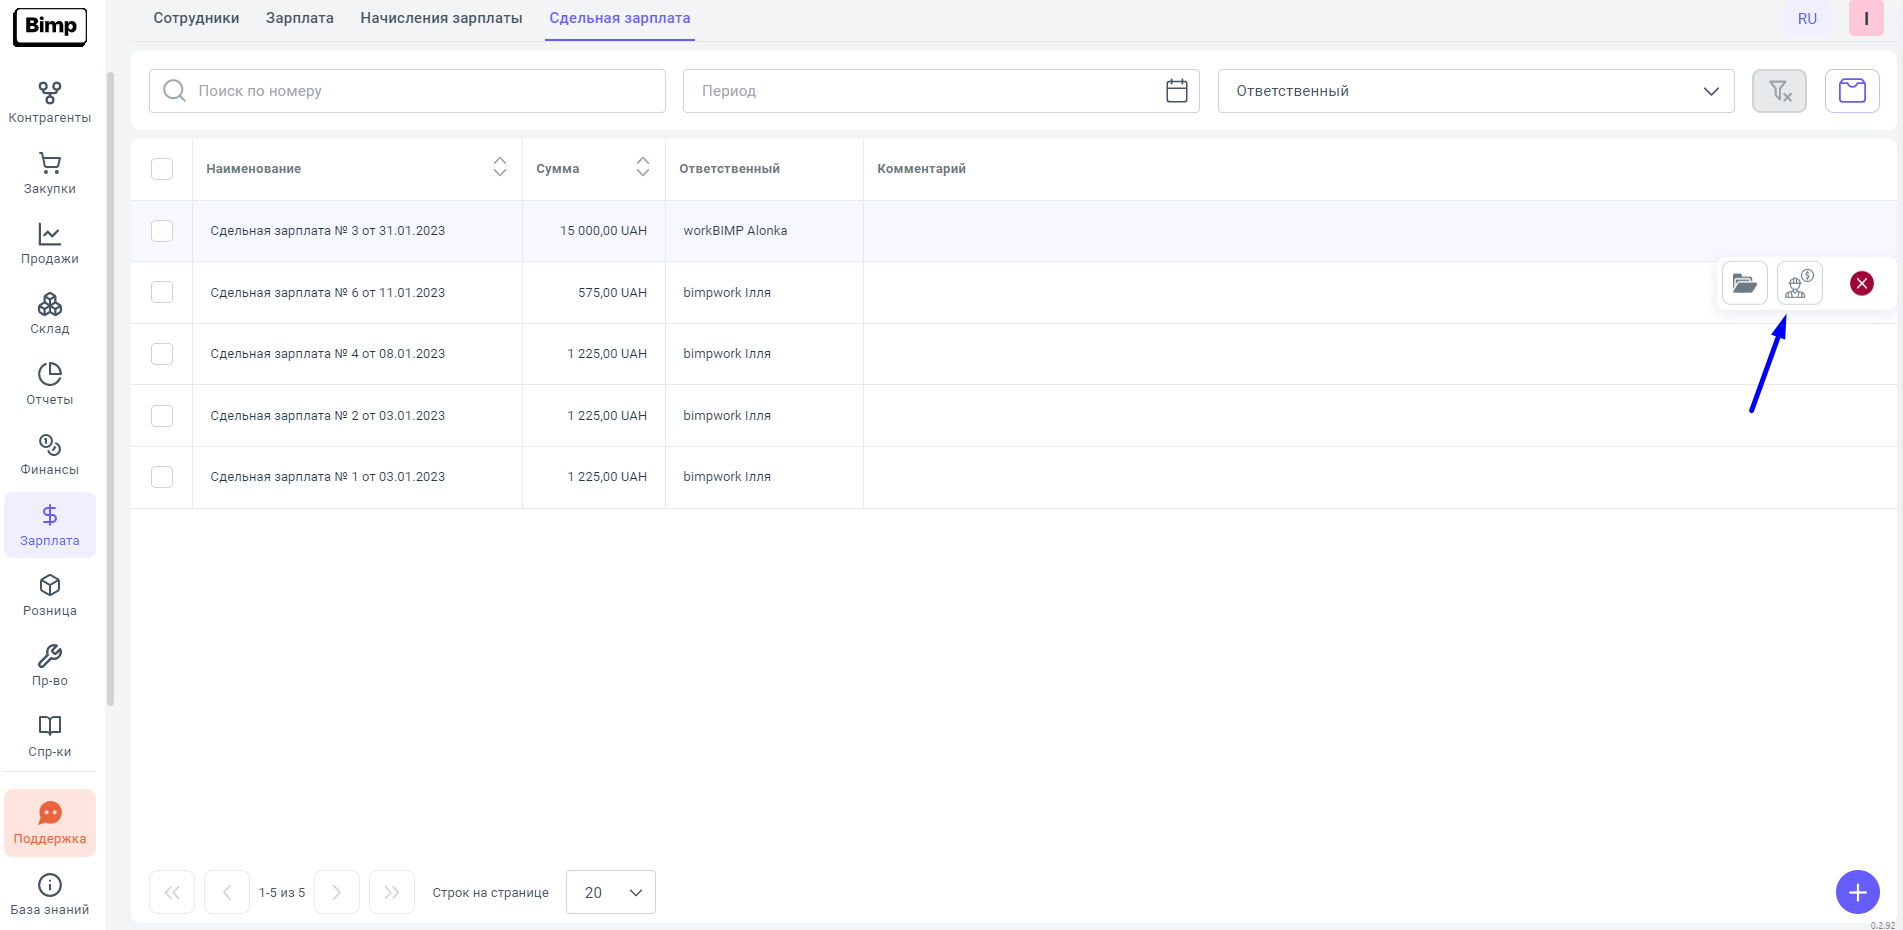Change language via RU button
The height and width of the screenshot is (930, 1903).
click(x=1807, y=19)
